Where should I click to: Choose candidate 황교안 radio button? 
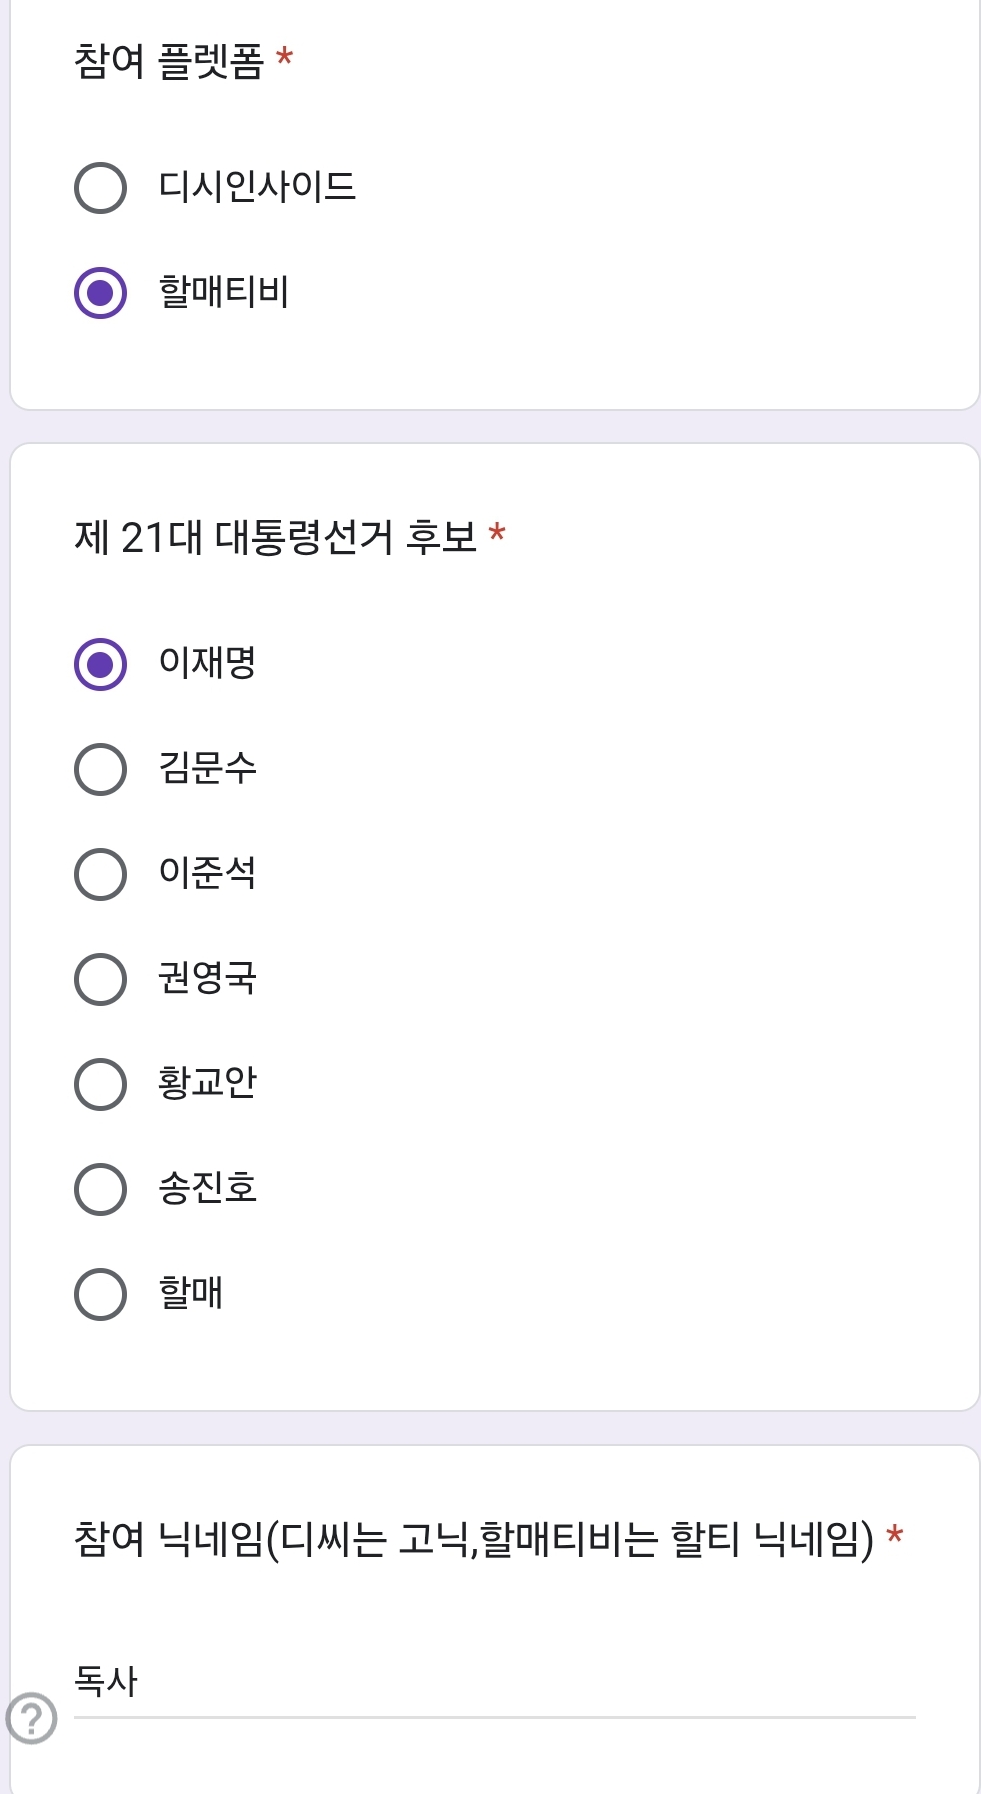pyautogui.click(x=100, y=1084)
